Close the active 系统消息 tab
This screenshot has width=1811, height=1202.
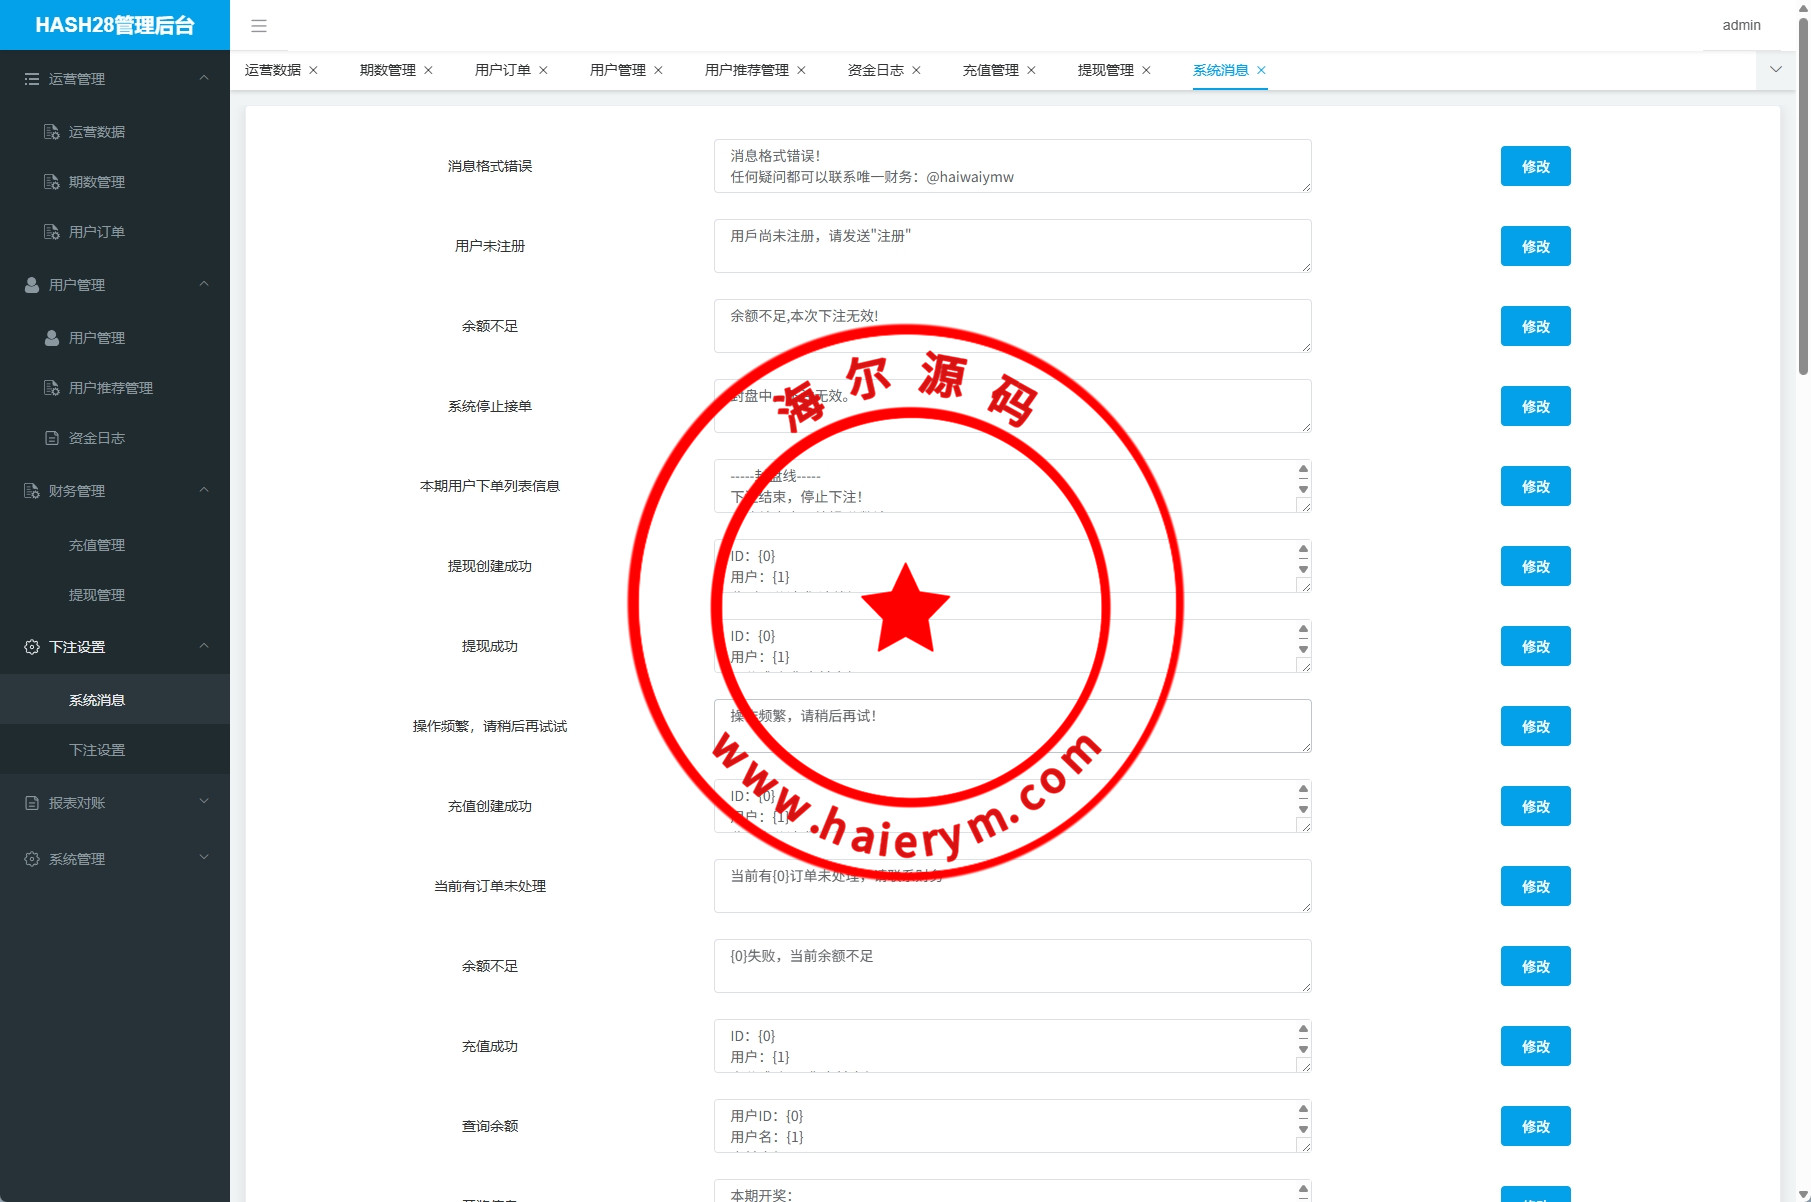tap(1261, 70)
